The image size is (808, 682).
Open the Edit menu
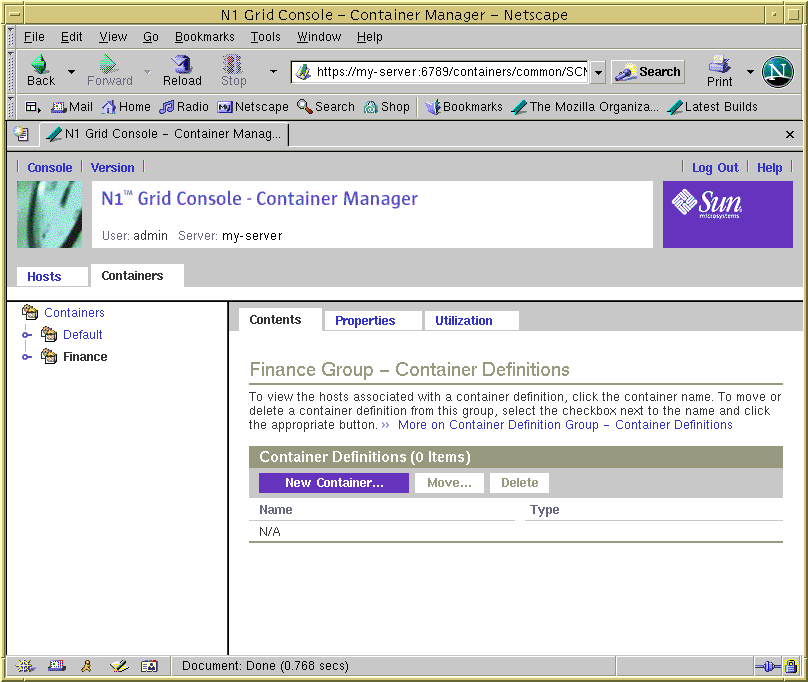tap(71, 37)
